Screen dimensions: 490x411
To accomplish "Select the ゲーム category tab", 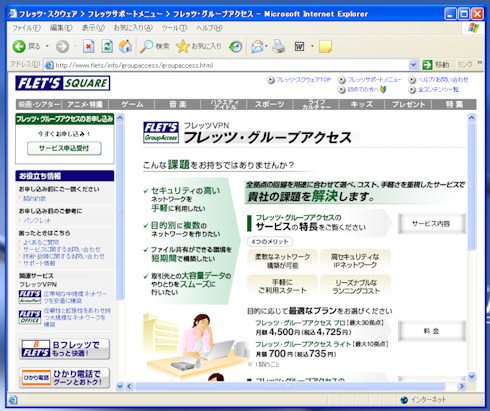I will pyautogui.click(x=131, y=104).
